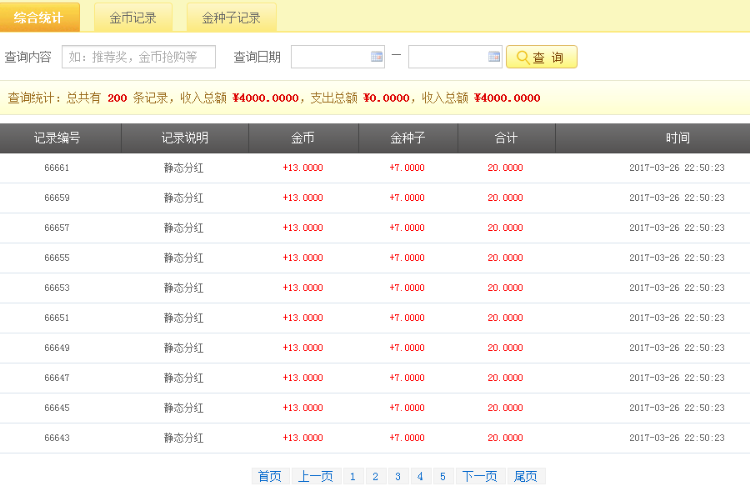This screenshot has width=750, height=491.
Task: Click the 查询日期 label
Action: (257, 57)
